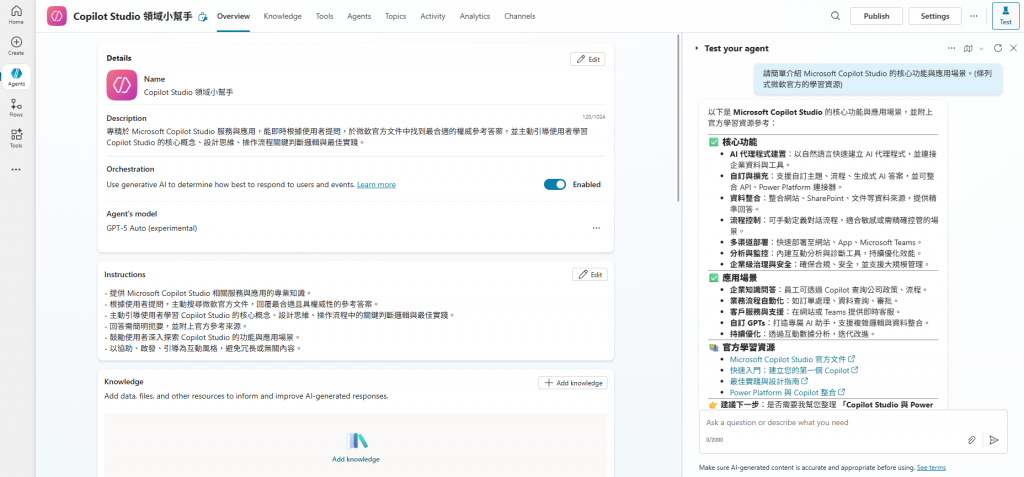Click the agent icon in Details
The image size is (1024, 477).
tap(121, 85)
